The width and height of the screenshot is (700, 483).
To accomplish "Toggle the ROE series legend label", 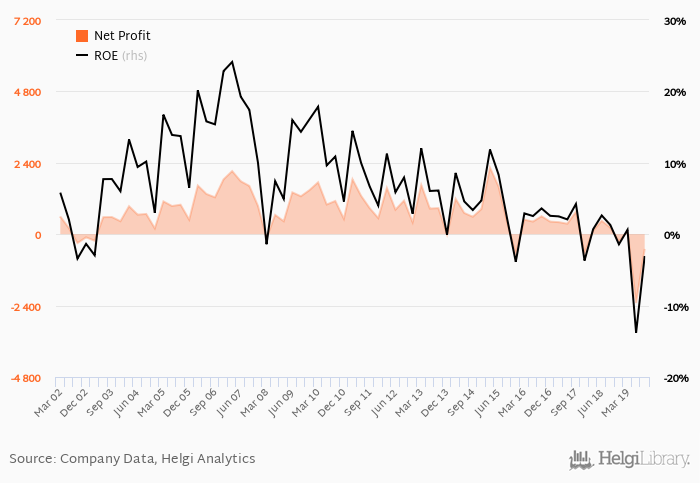I will pos(106,56).
